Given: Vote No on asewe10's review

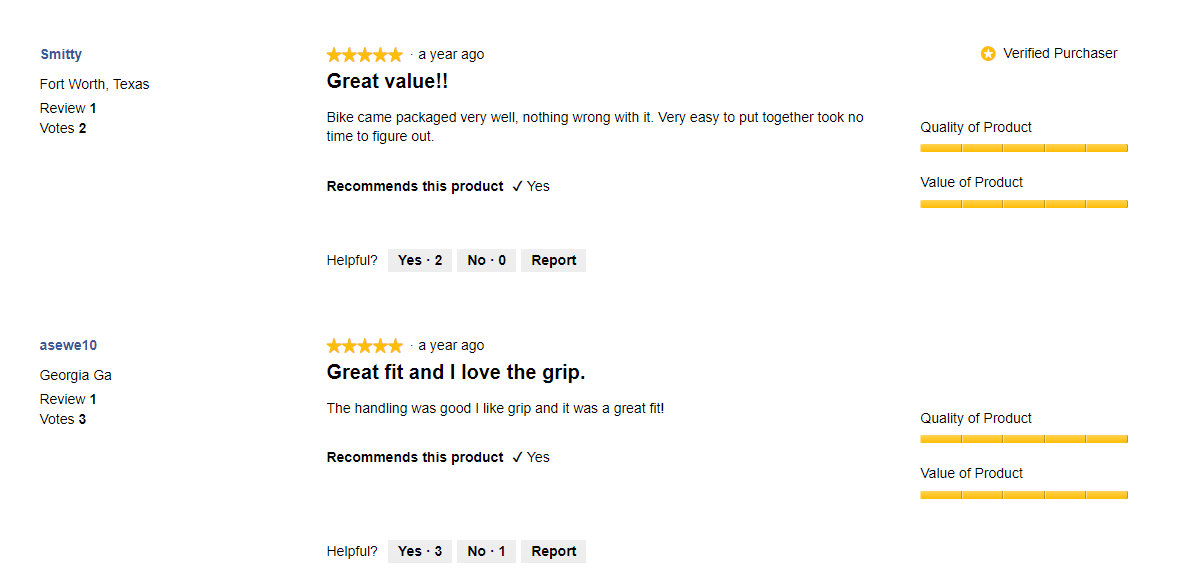Looking at the screenshot, I should (x=487, y=551).
